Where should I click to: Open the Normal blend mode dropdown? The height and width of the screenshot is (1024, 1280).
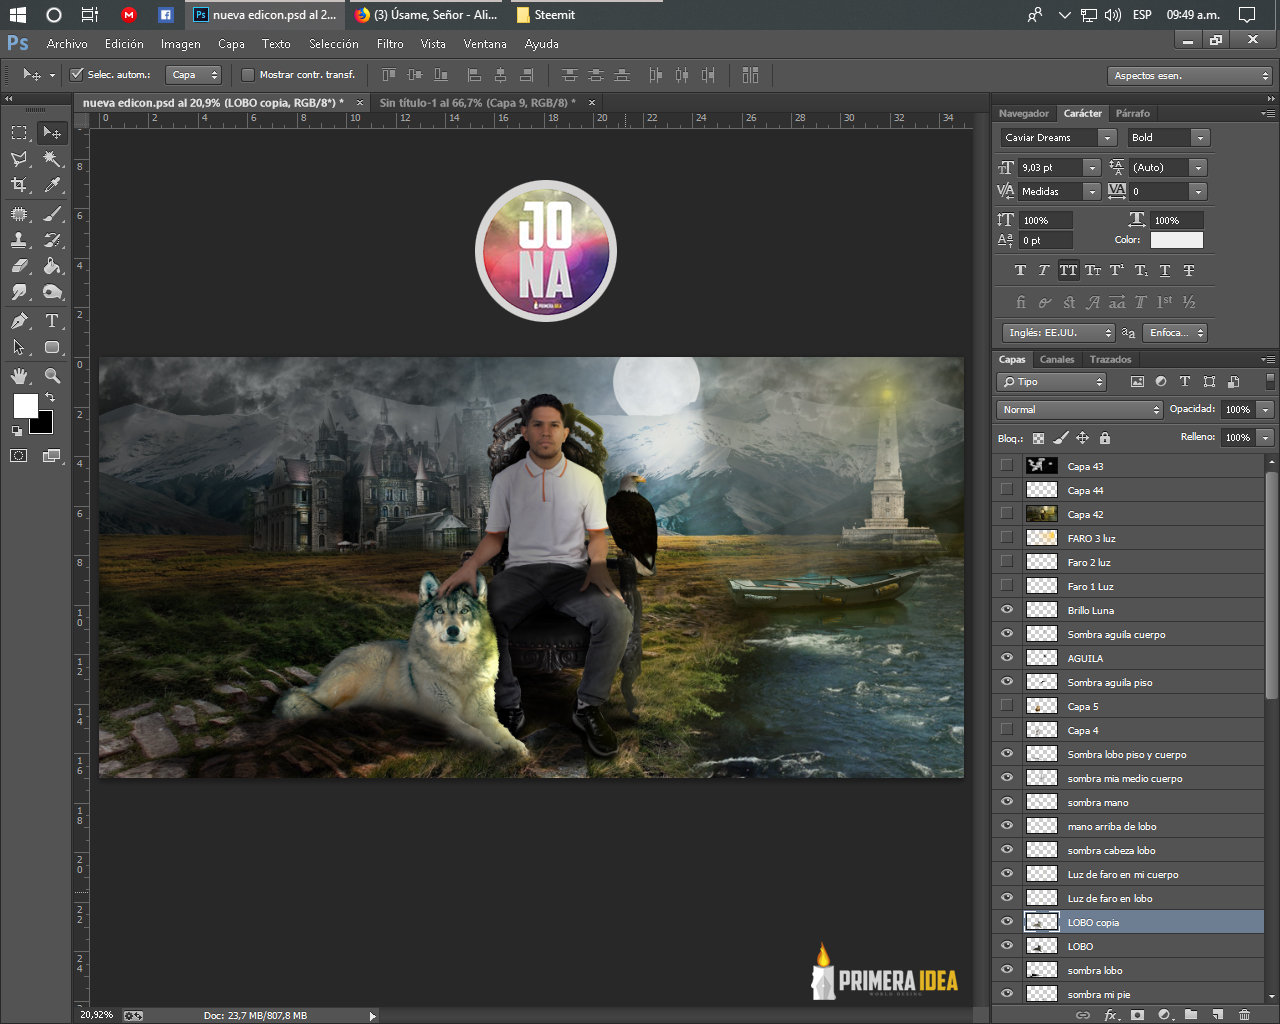tap(1080, 410)
